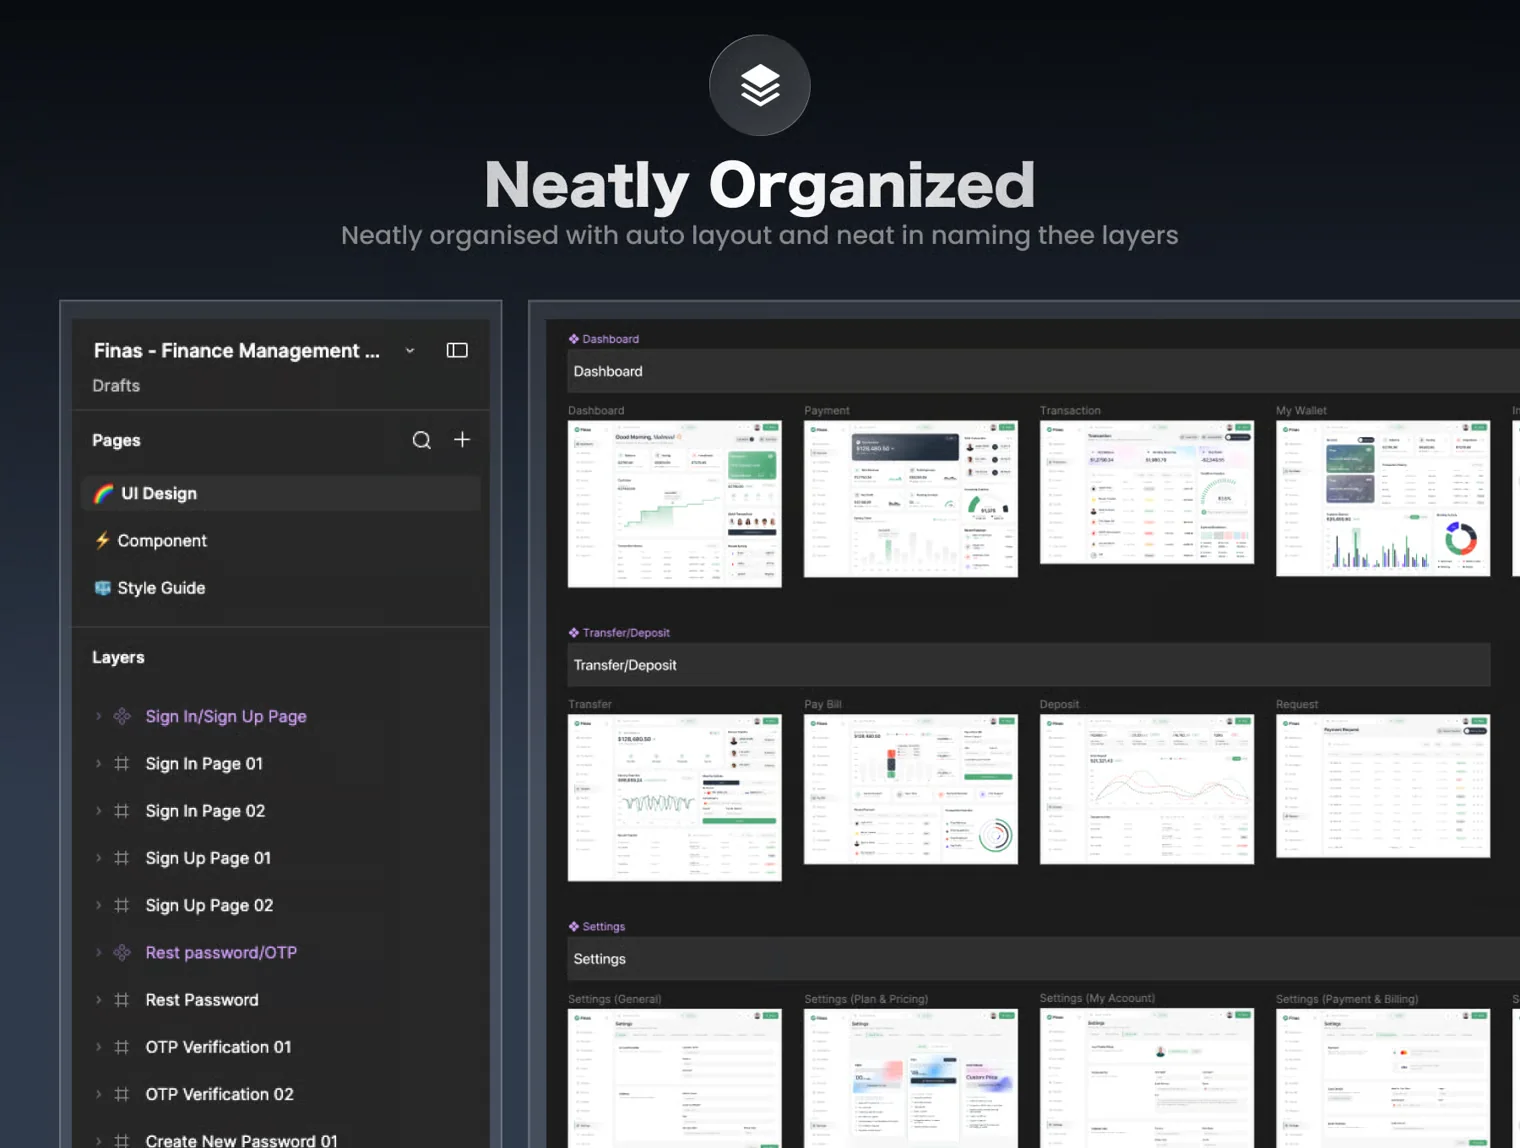Image resolution: width=1520 pixels, height=1148 pixels.
Task: Click the component icon of Sign In/Sign Up Page
Action: point(122,716)
